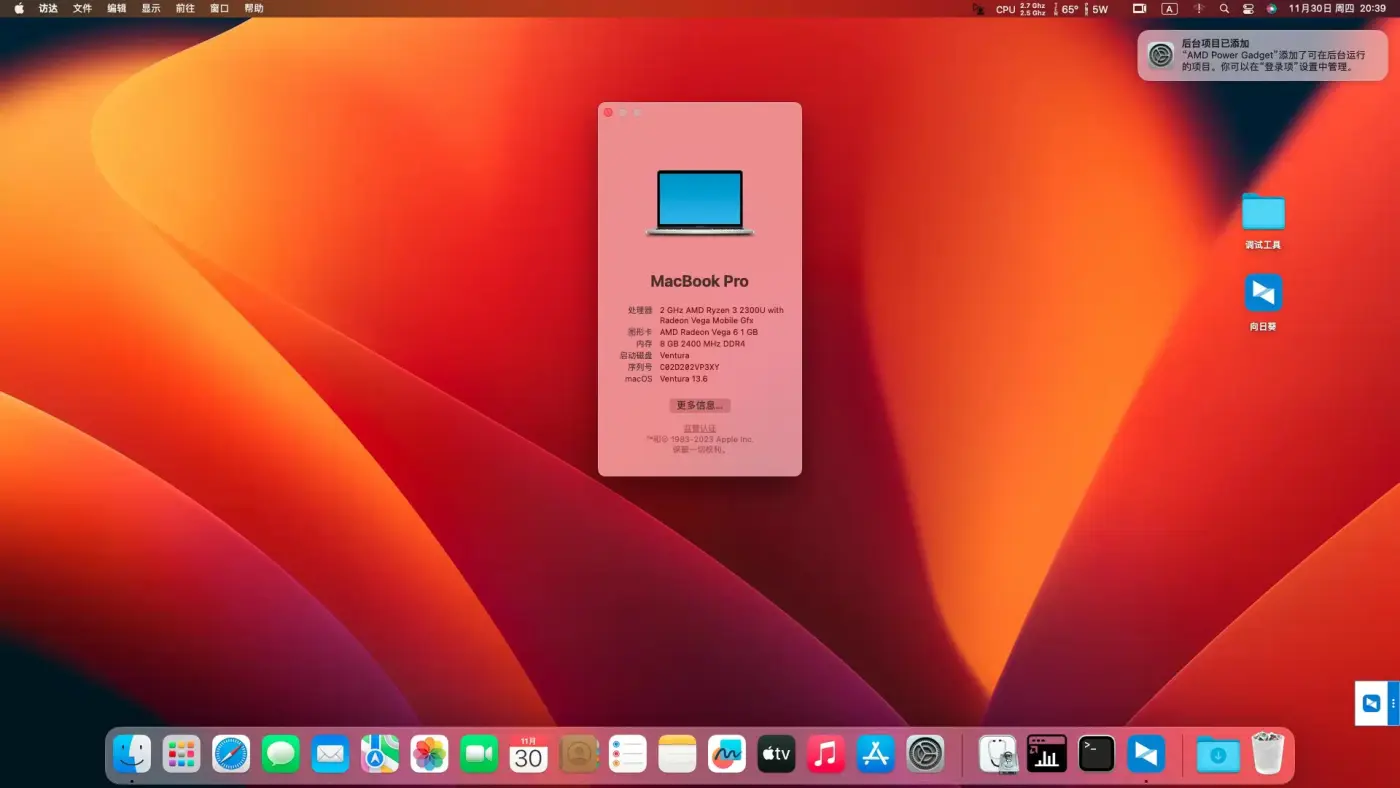Open the 前往 menu
Screen dimensions: 1400x788
(x=185, y=9)
